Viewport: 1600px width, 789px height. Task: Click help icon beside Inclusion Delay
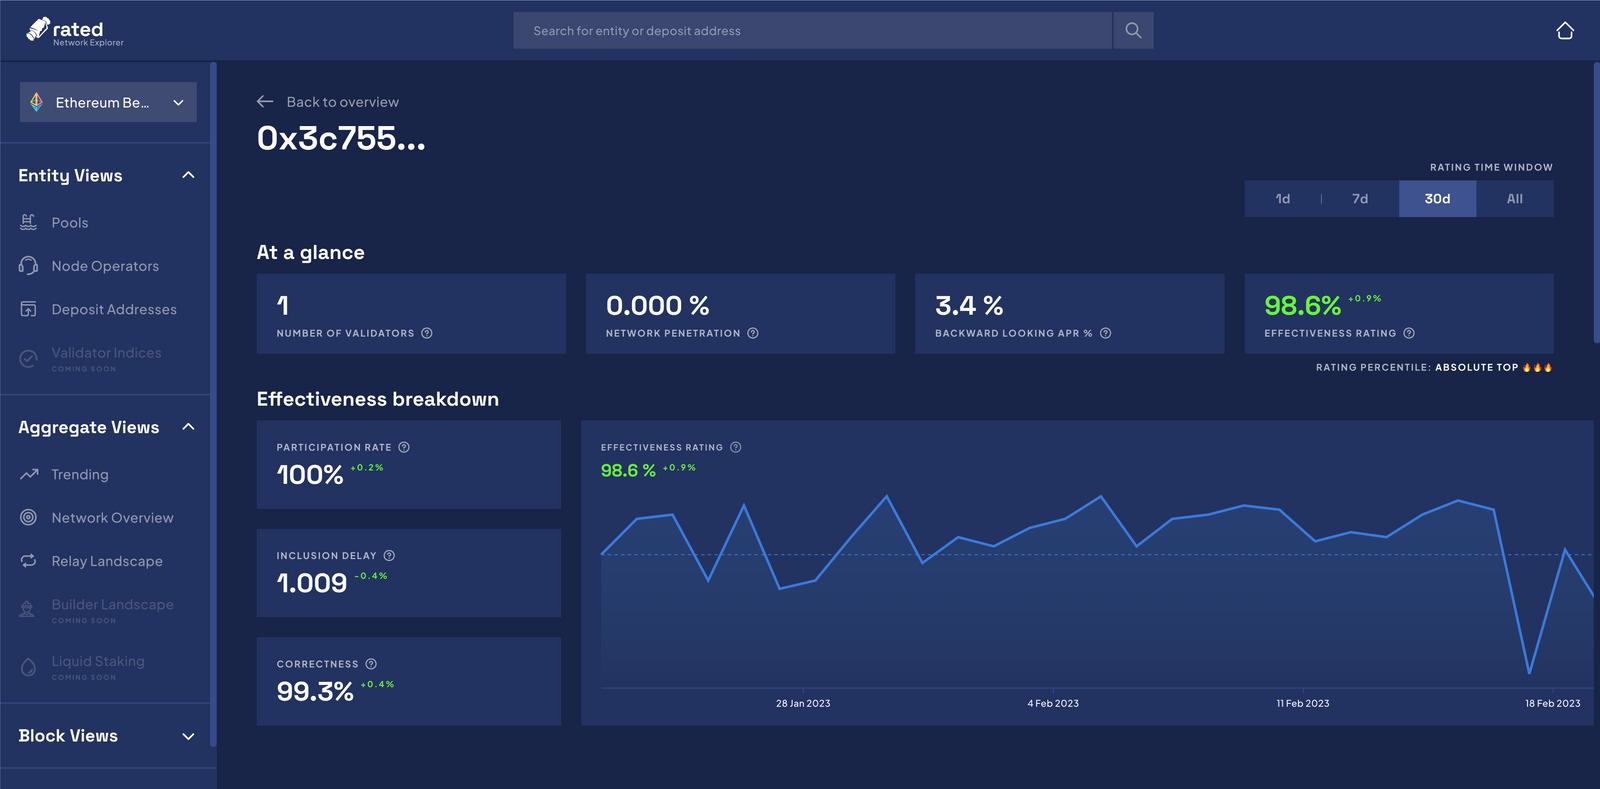pos(389,556)
